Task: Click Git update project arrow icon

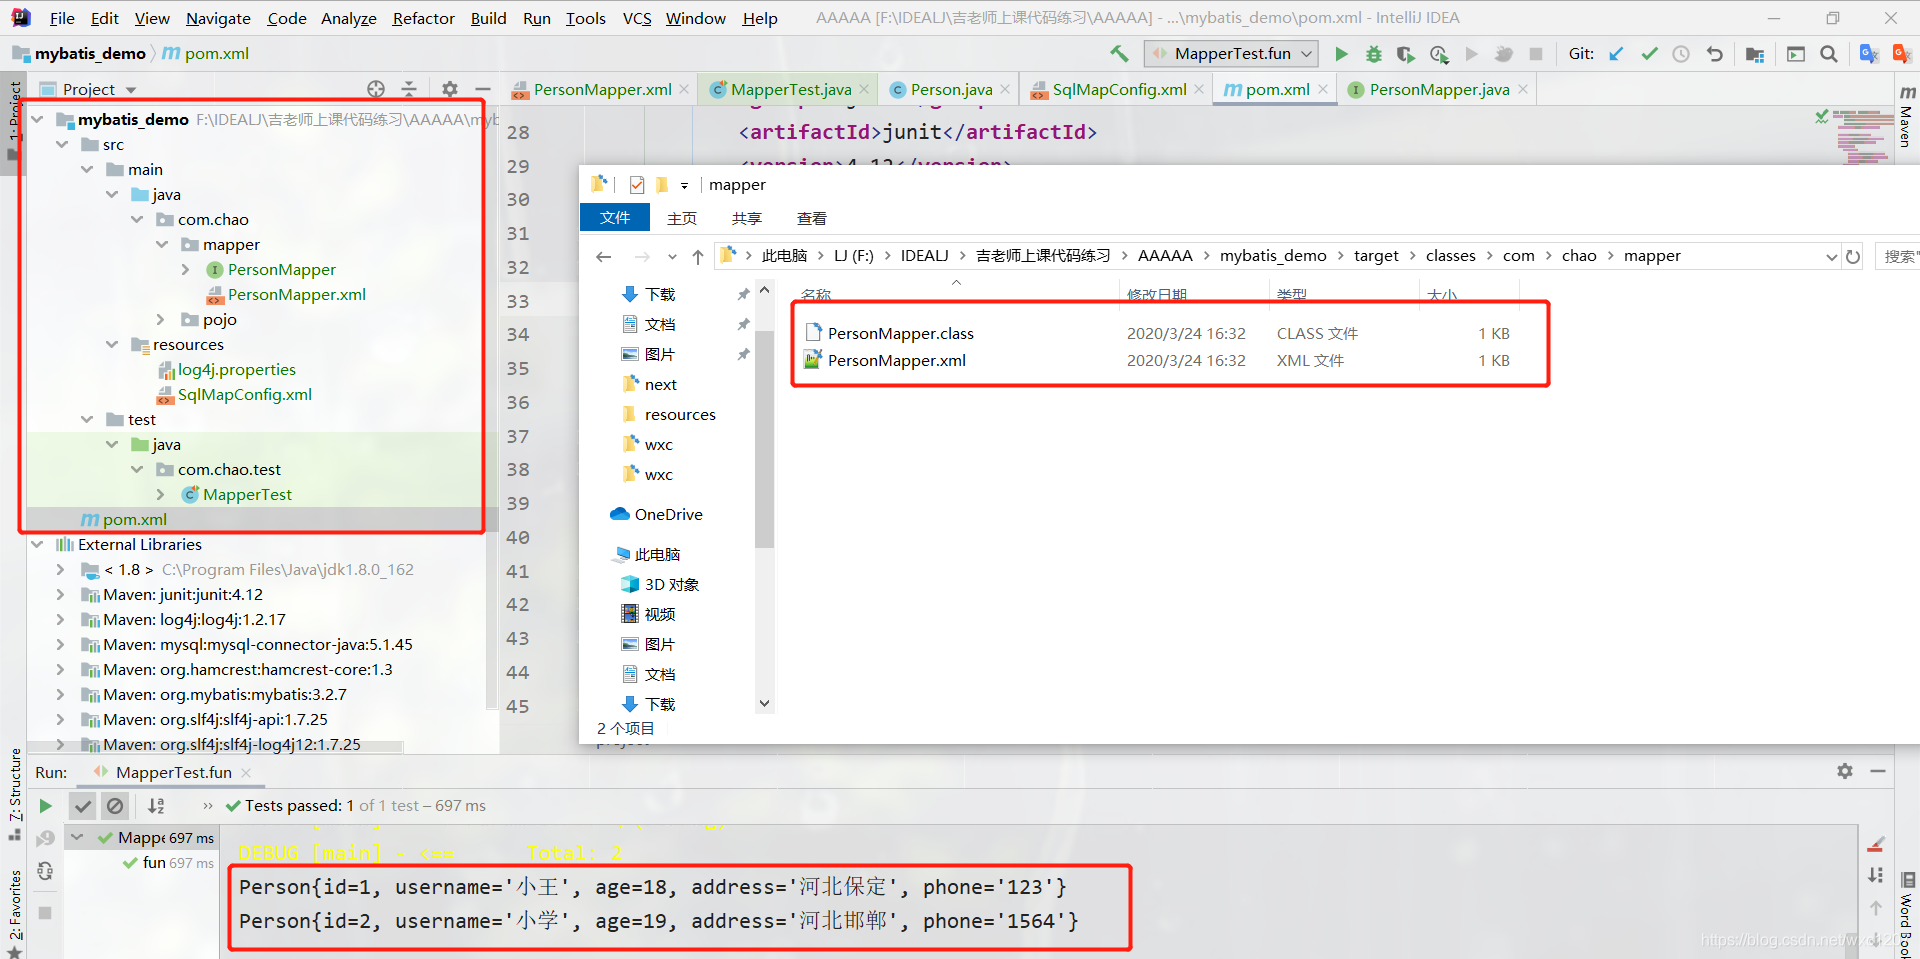Action: (1616, 54)
